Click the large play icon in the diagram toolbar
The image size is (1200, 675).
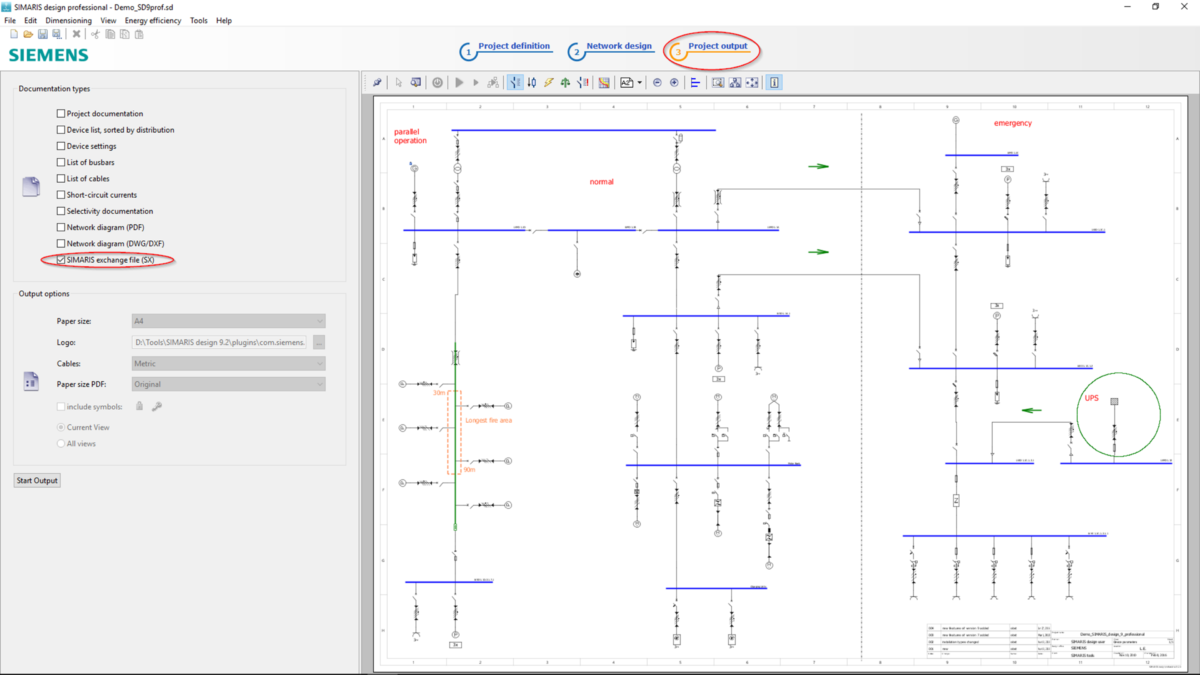[458, 82]
